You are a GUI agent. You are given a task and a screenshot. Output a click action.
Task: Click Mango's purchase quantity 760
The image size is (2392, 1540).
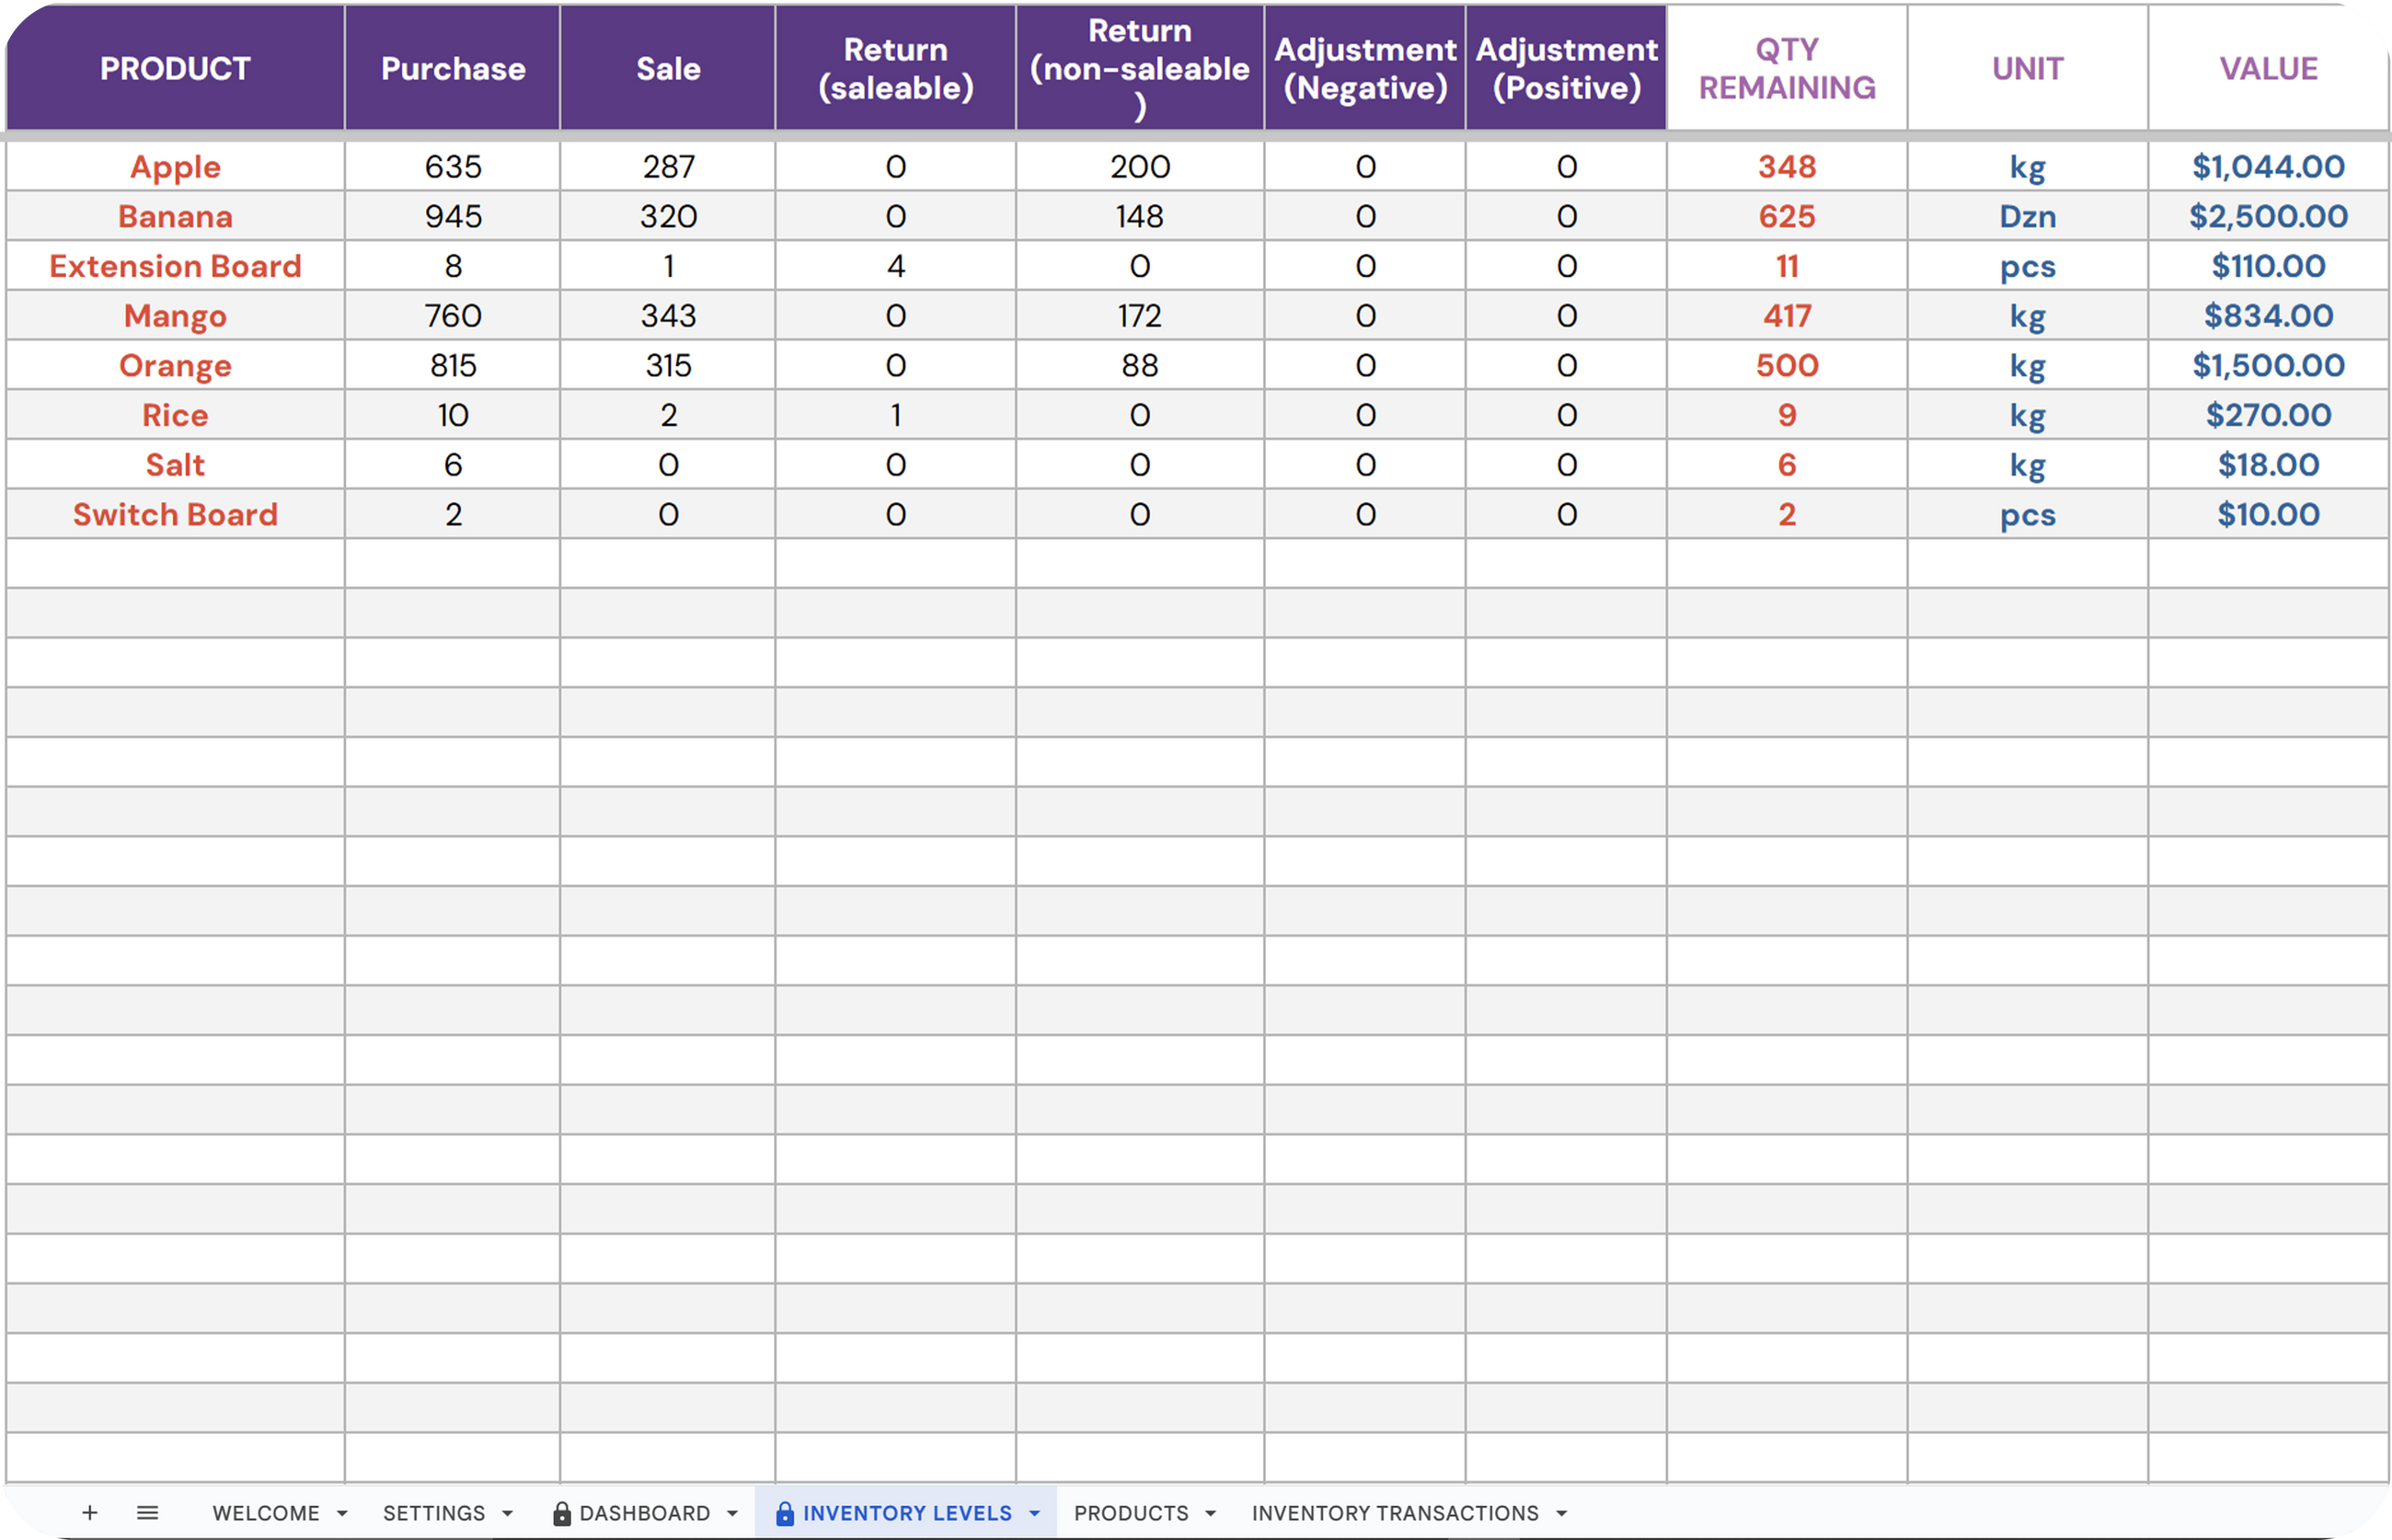point(452,316)
